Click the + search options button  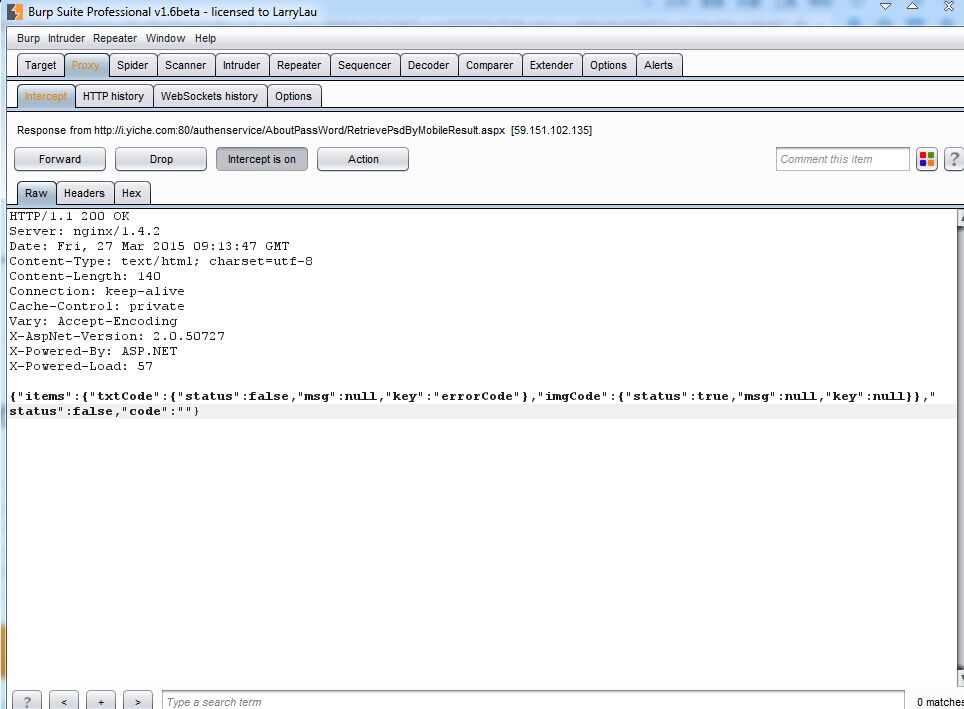[x=101, y=701]
